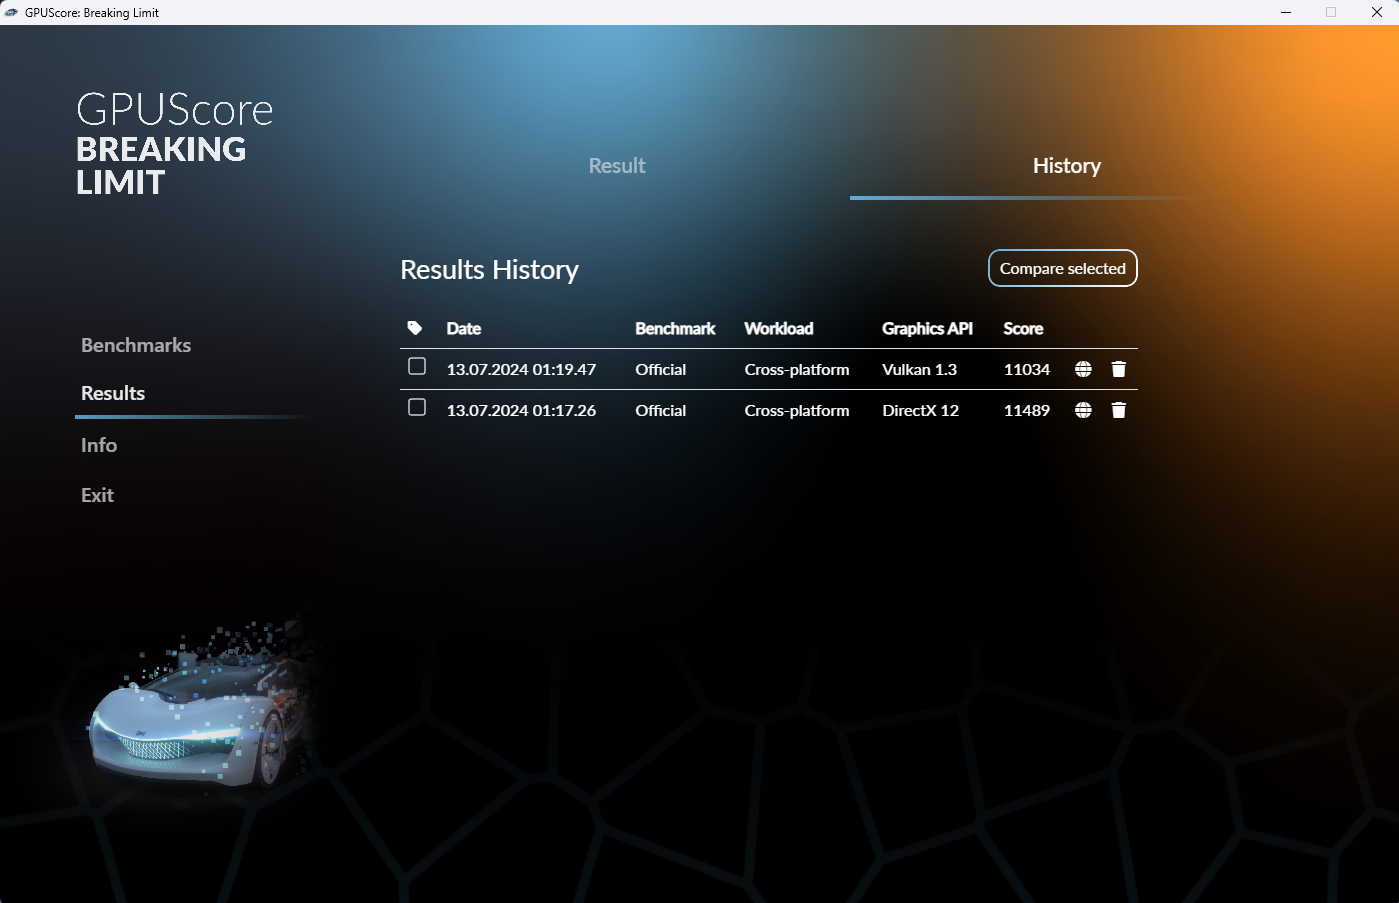Minimize the GPUScore window
The width and height of the screenshot is (1399, 903).
pos(1285,12)
